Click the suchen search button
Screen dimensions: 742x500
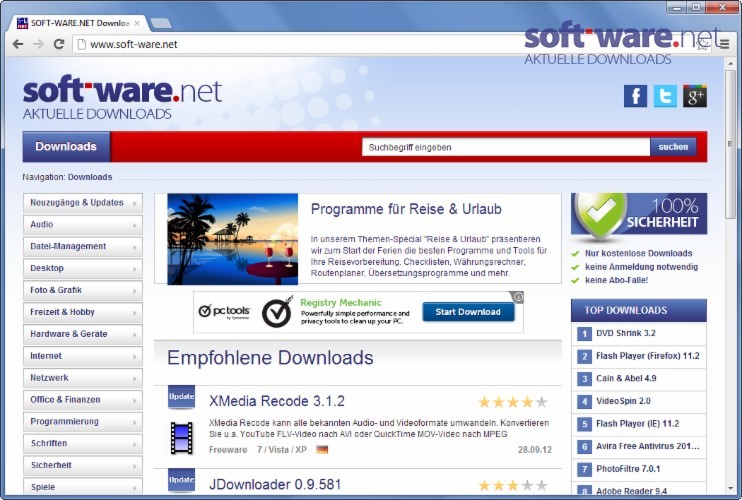click(x=673, y=147)
